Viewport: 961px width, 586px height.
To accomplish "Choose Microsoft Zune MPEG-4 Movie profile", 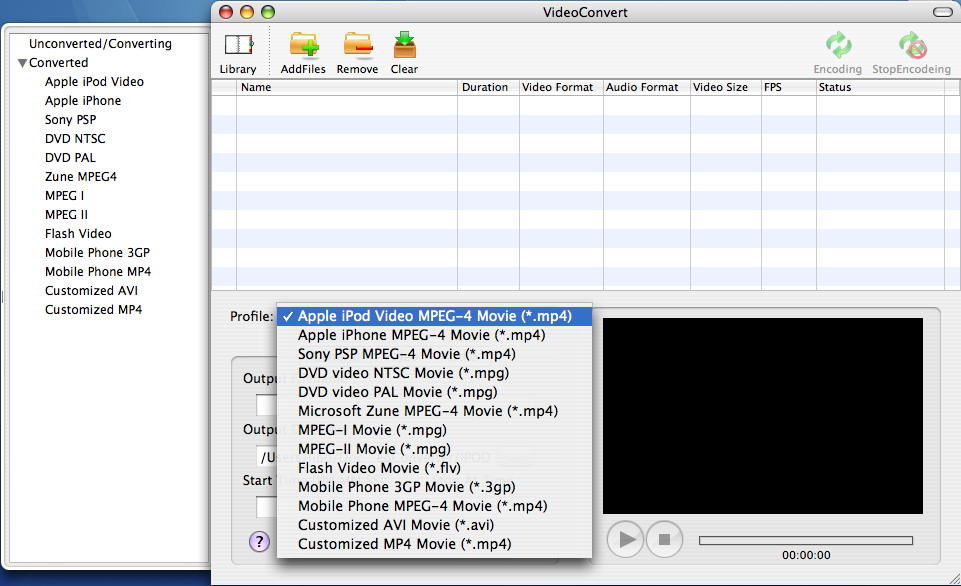I will pyautogui.click(x=435, y=411).
